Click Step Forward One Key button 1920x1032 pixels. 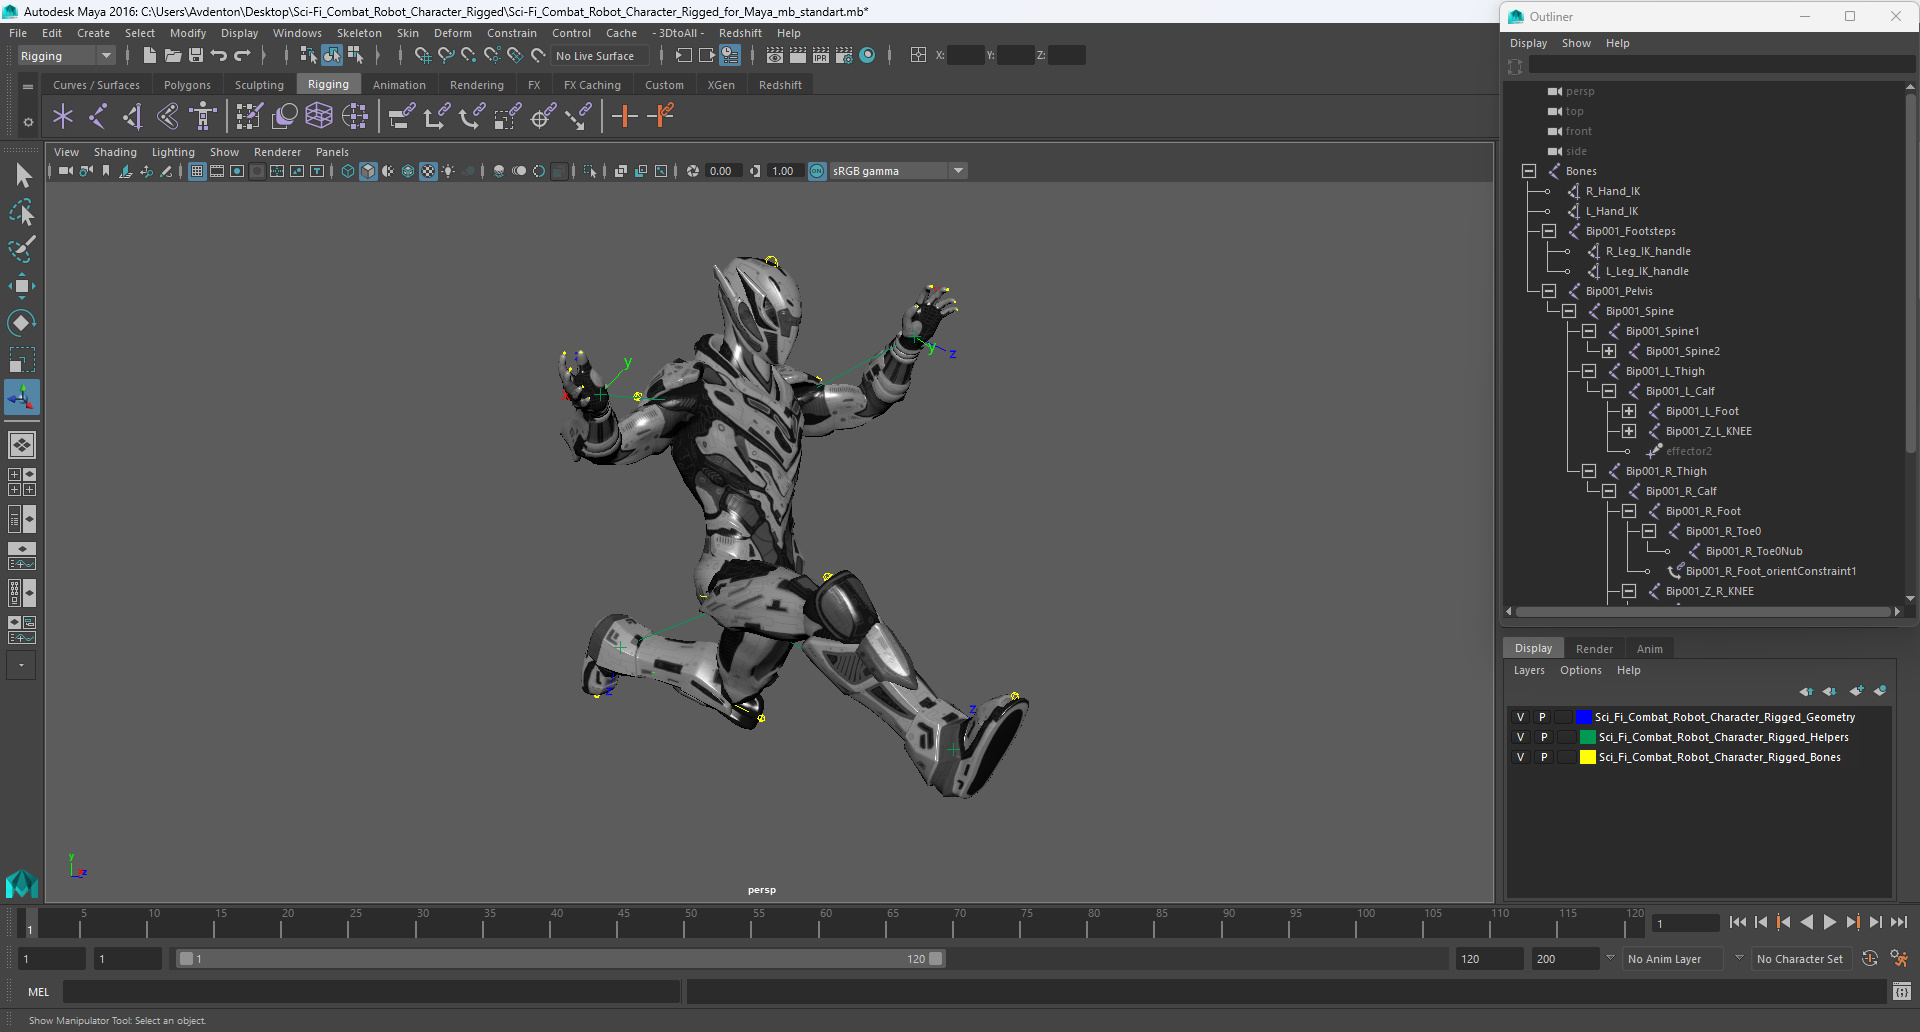pos(1852,922)
